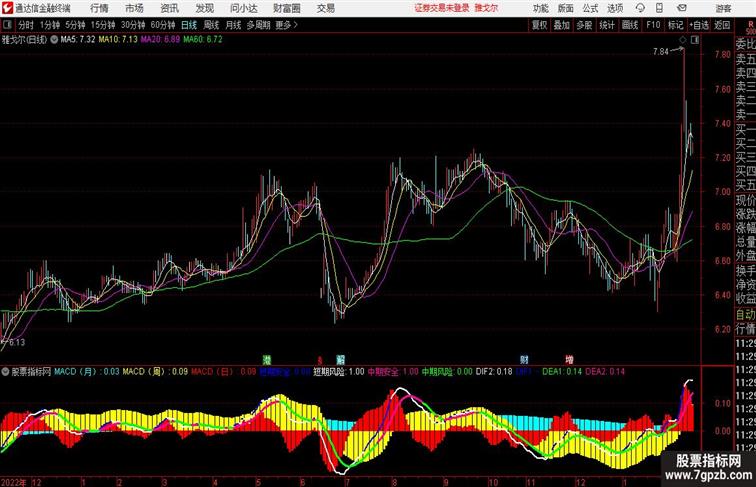Image resolution: width=756 pixels, height=487 pixels.
Task: Open the 公式 menu
Action: pyautogui.click(x=590, y=8)
